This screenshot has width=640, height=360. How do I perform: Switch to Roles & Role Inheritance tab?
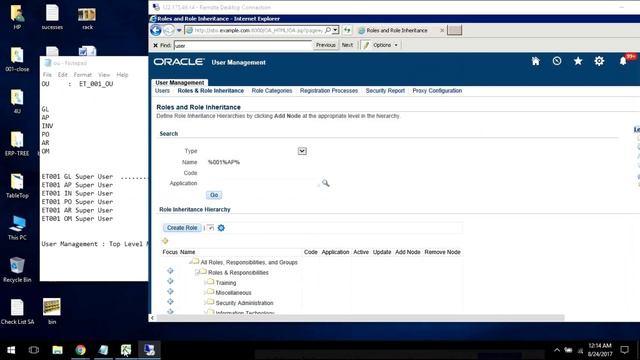(x=211, y=91)
